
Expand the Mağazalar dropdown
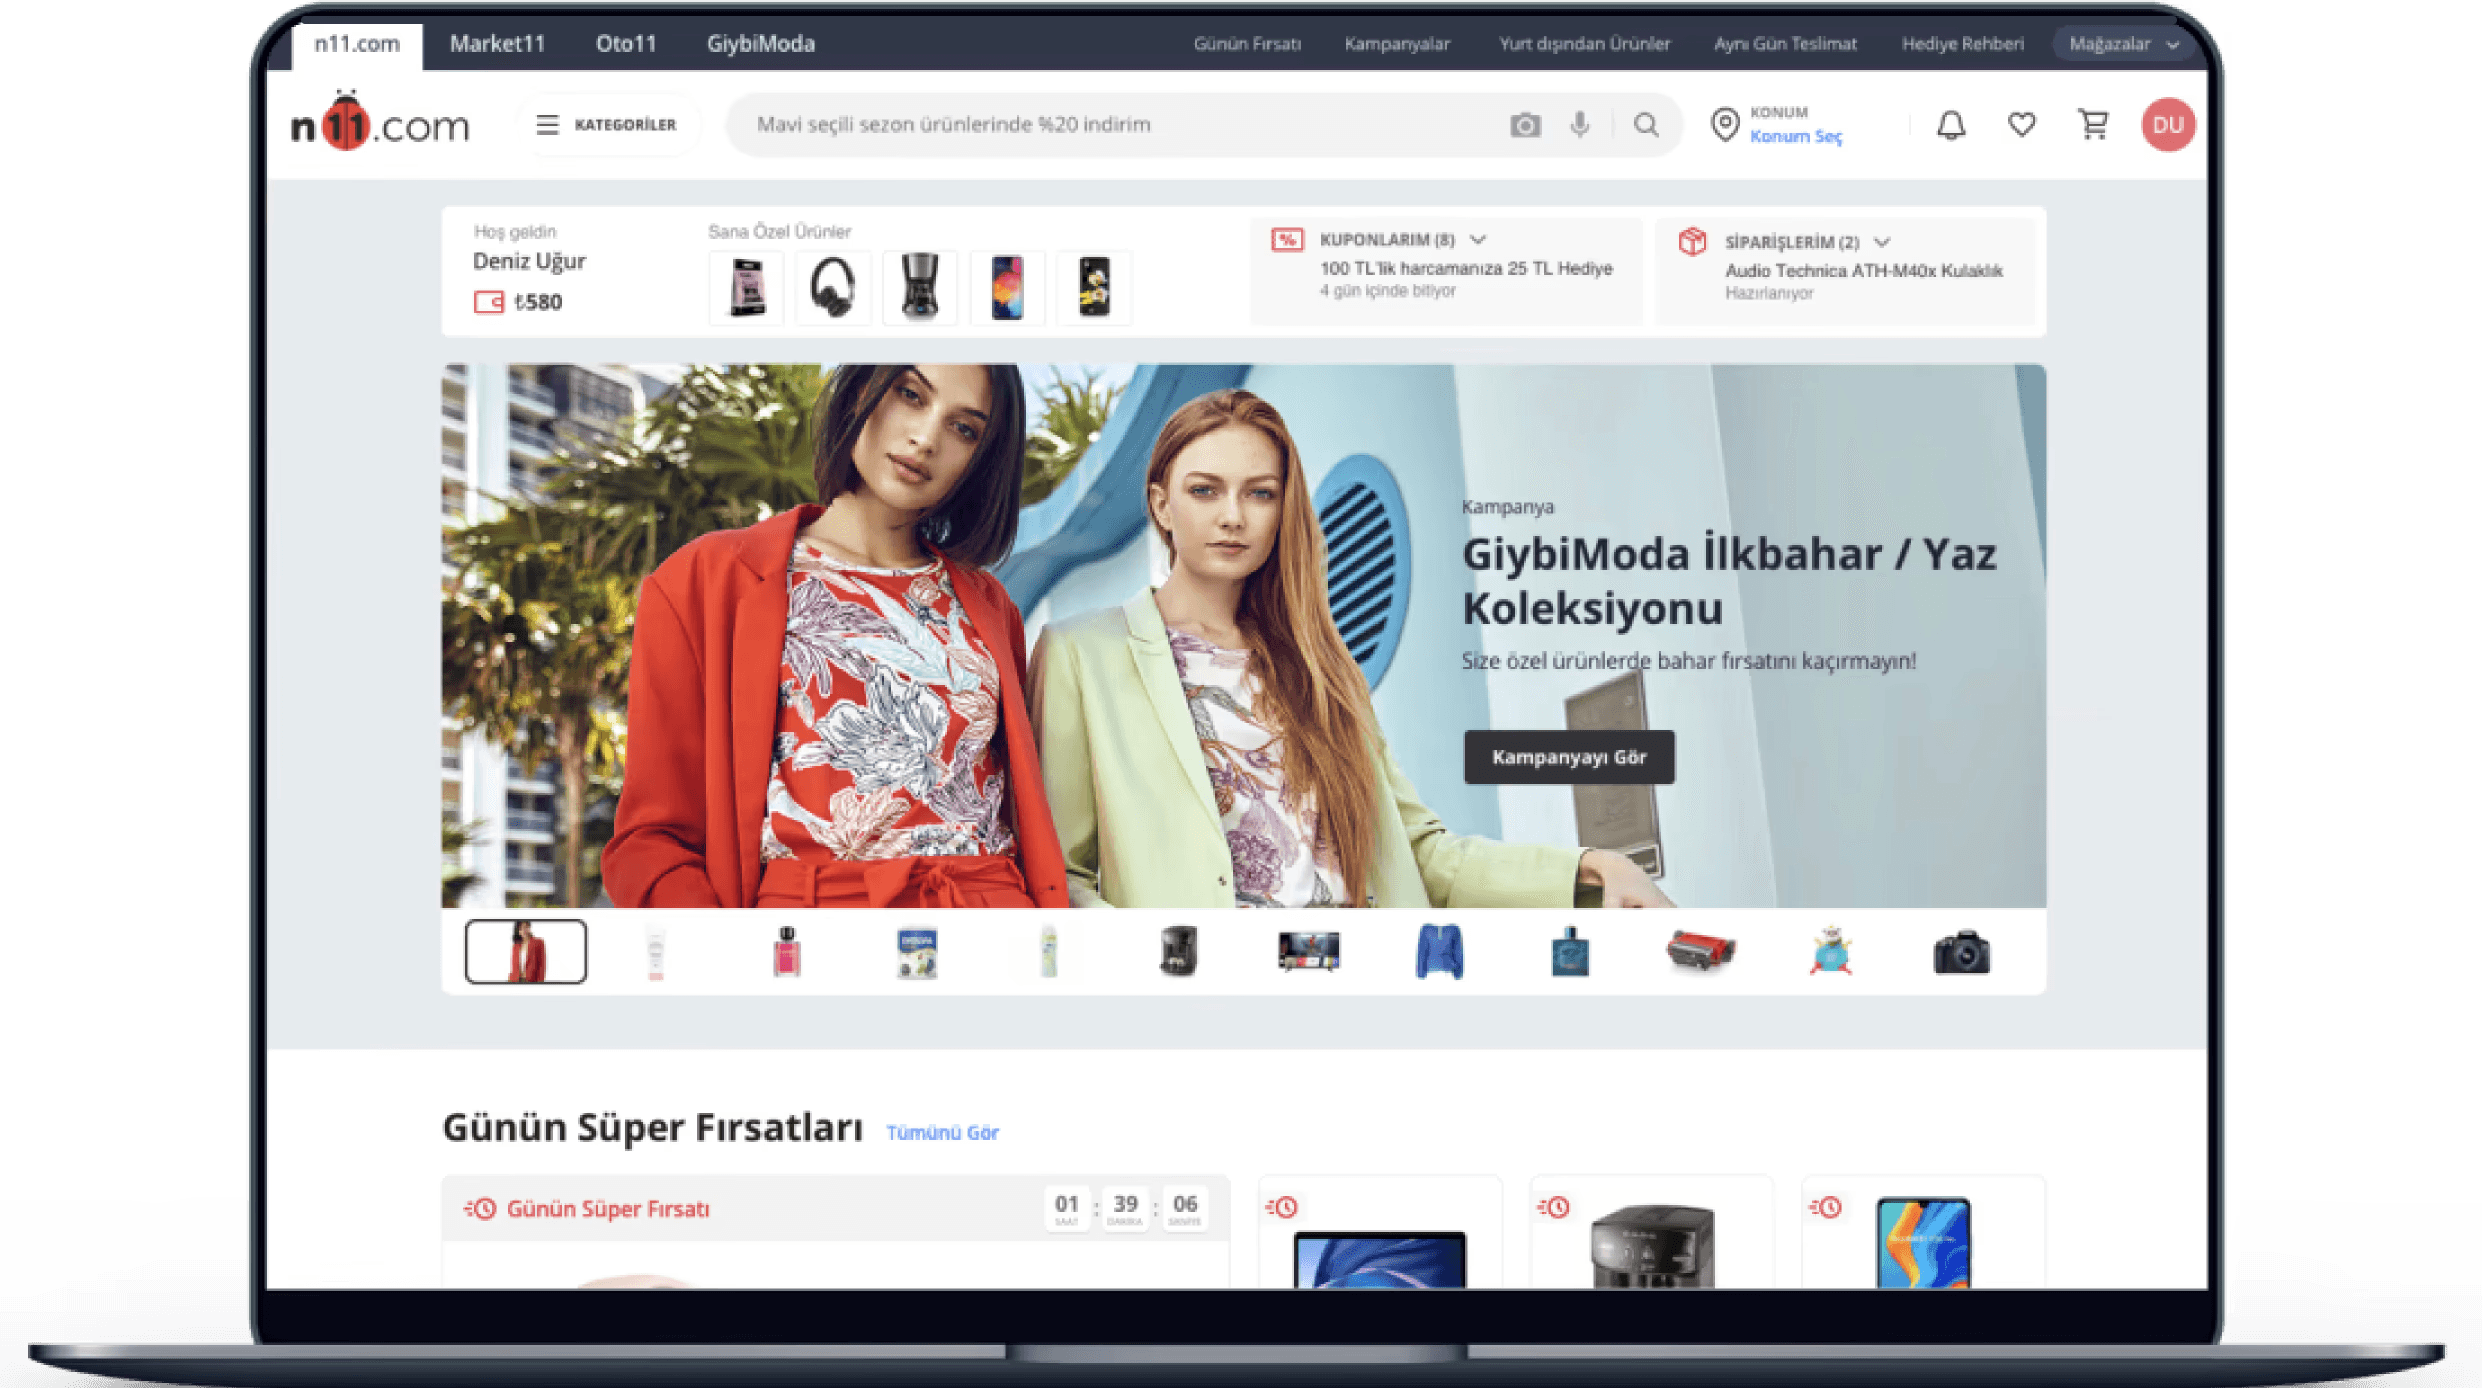[x=2123, y=44]
